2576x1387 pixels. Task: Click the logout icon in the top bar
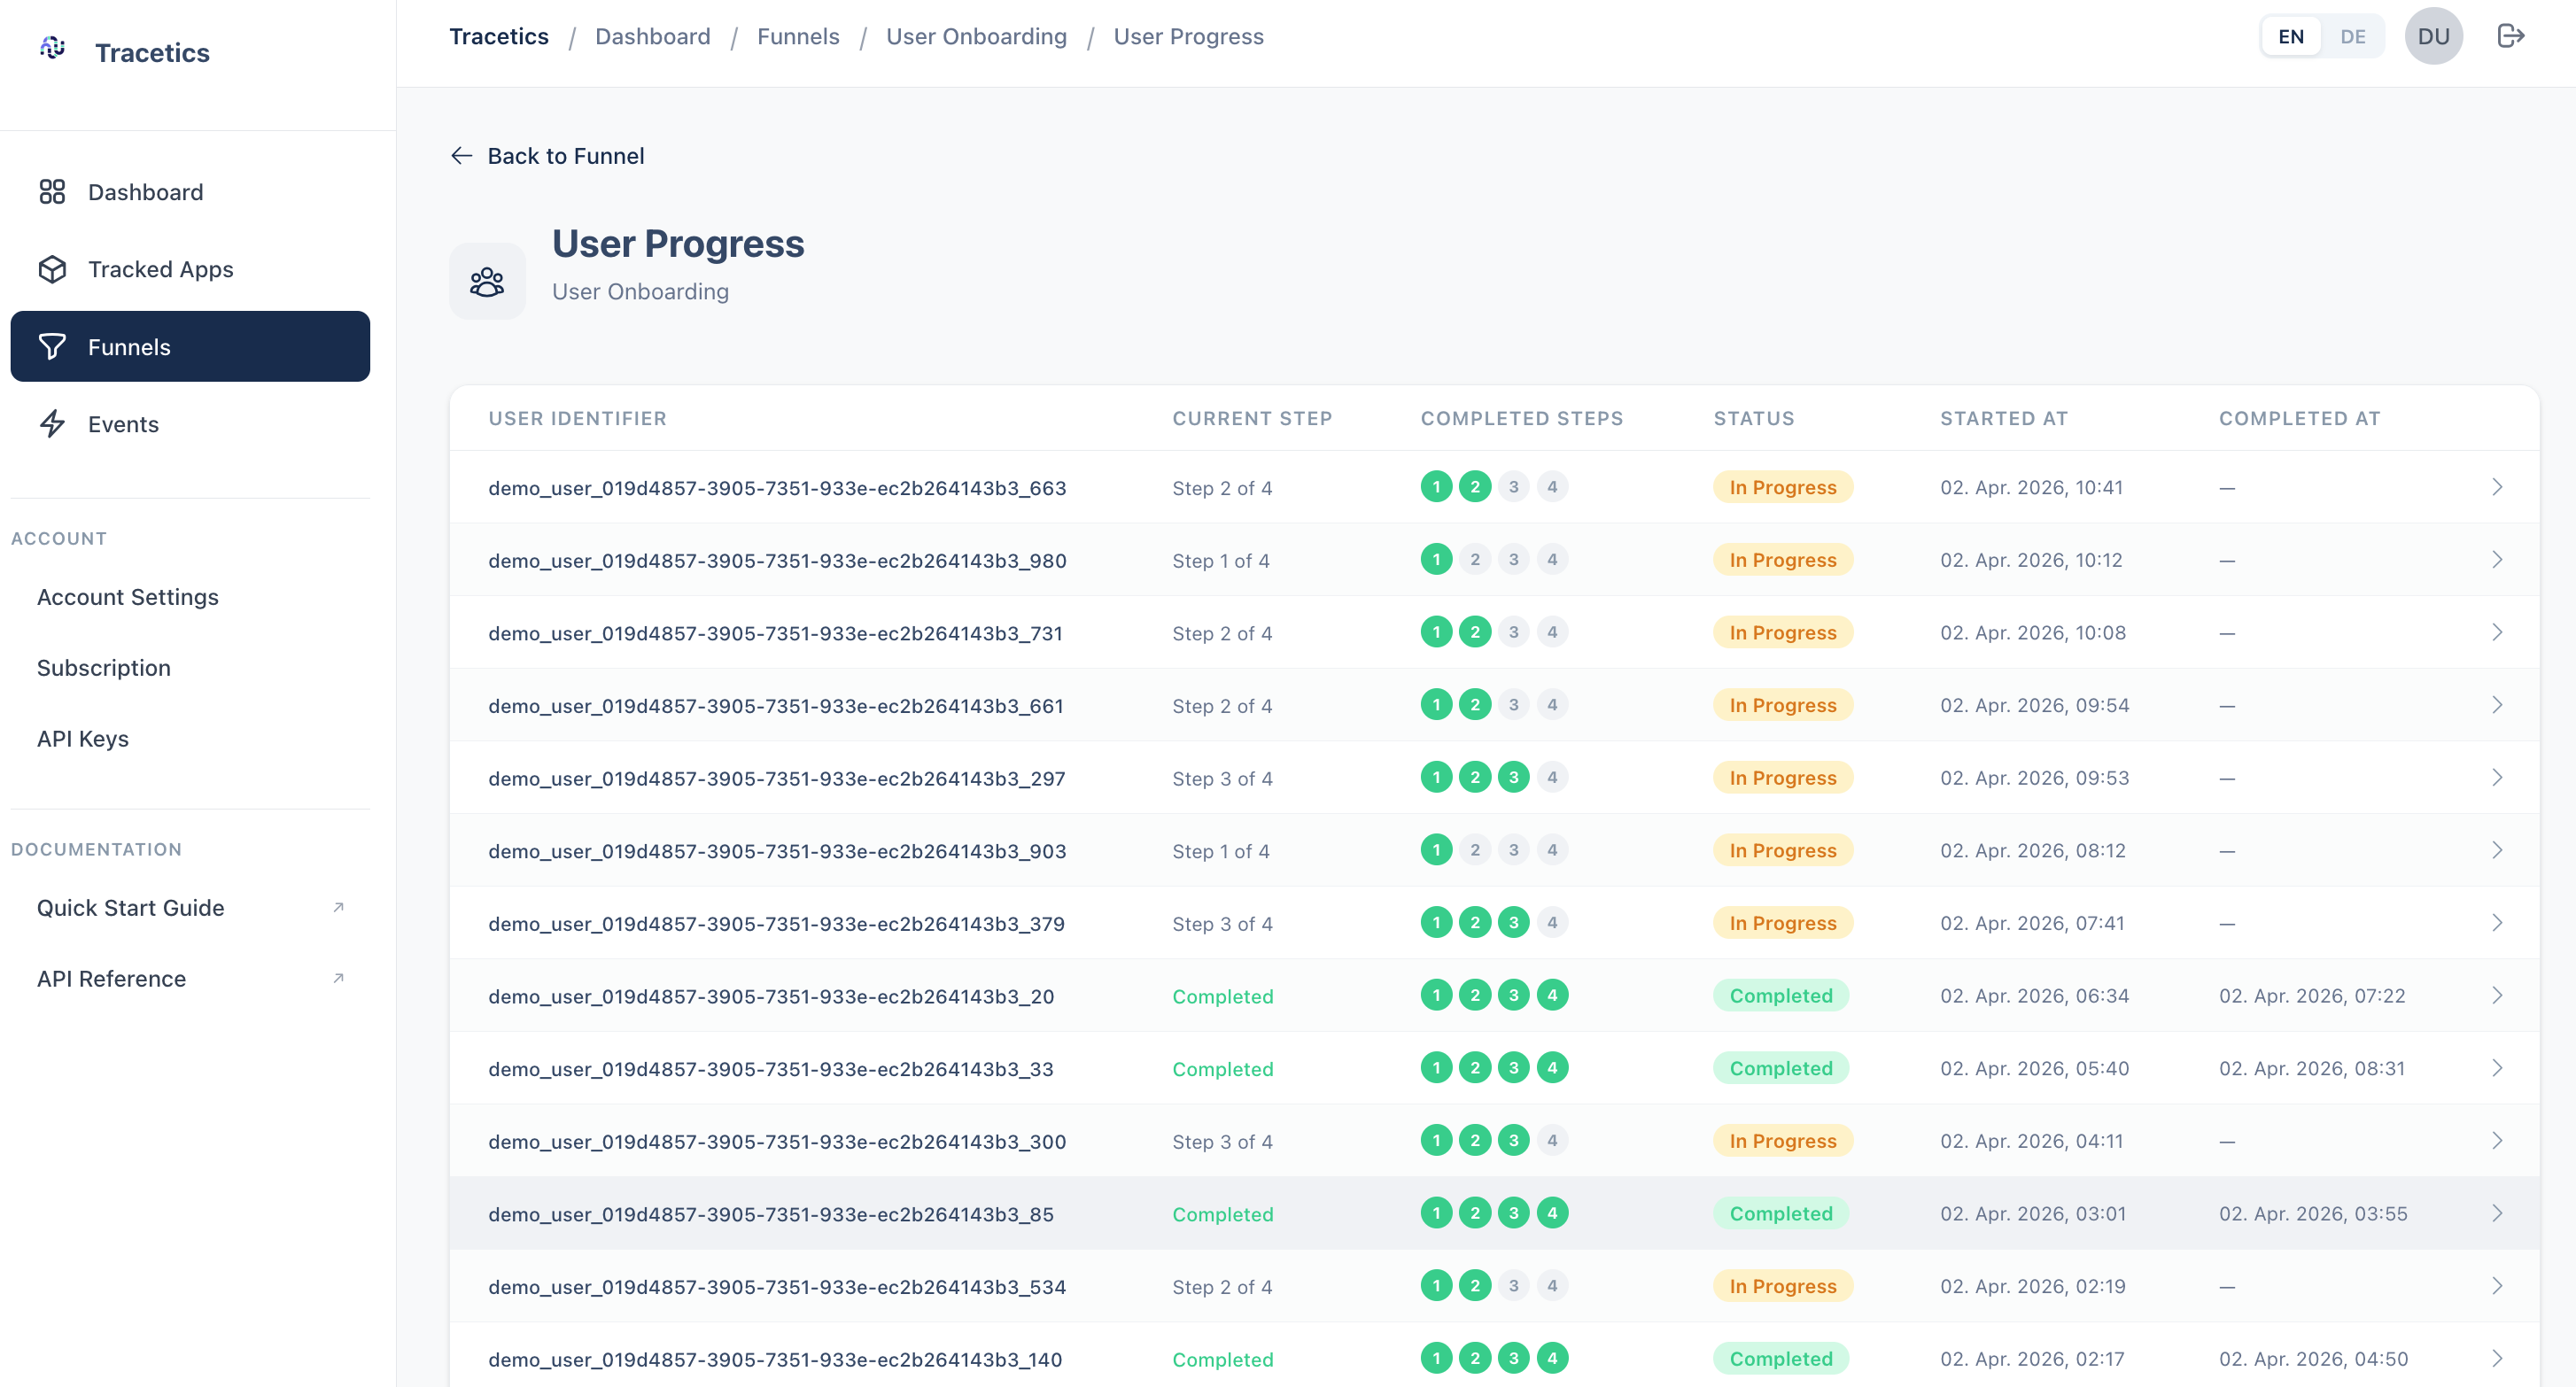coord(2510,36)
